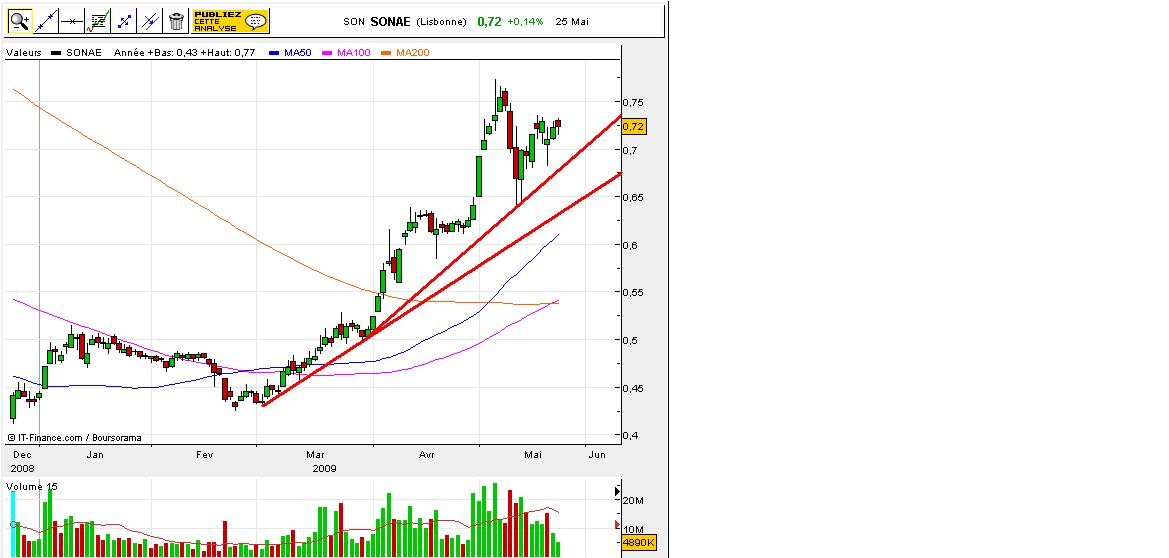Click the Année +Bas: 0,43 +Haut: 0,77 text
This screenshot has height=558, width=1169.
[x=184, y=53]
